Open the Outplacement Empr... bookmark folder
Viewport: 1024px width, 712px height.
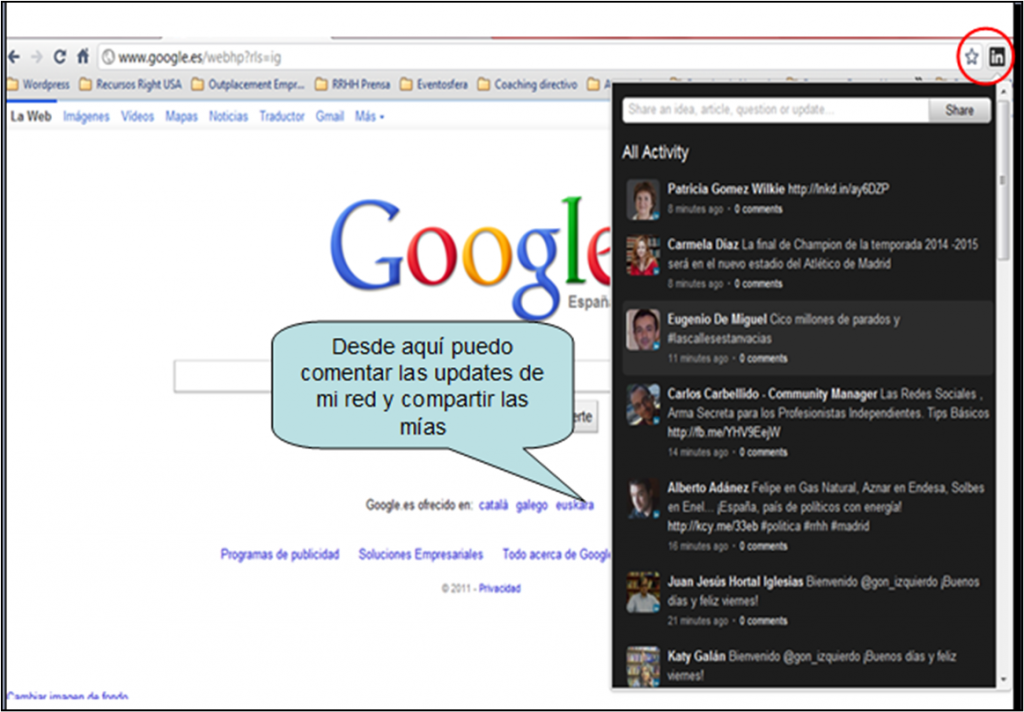(248, 84)
